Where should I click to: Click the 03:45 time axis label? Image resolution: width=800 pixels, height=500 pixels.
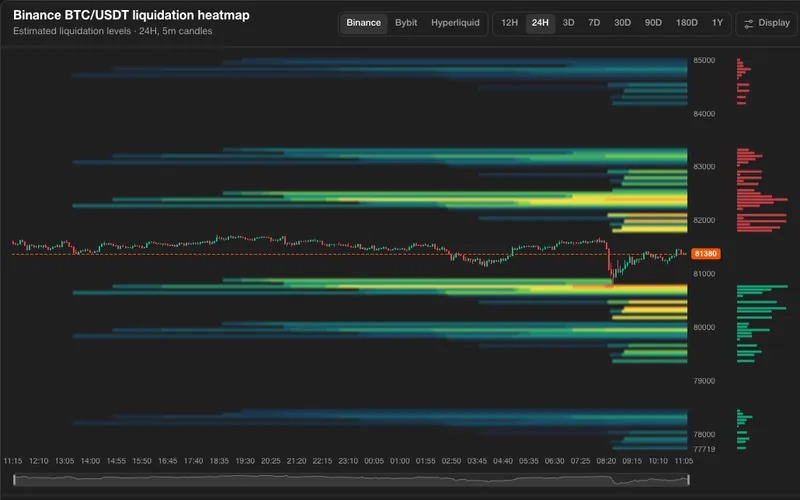[x=477, y=461]
